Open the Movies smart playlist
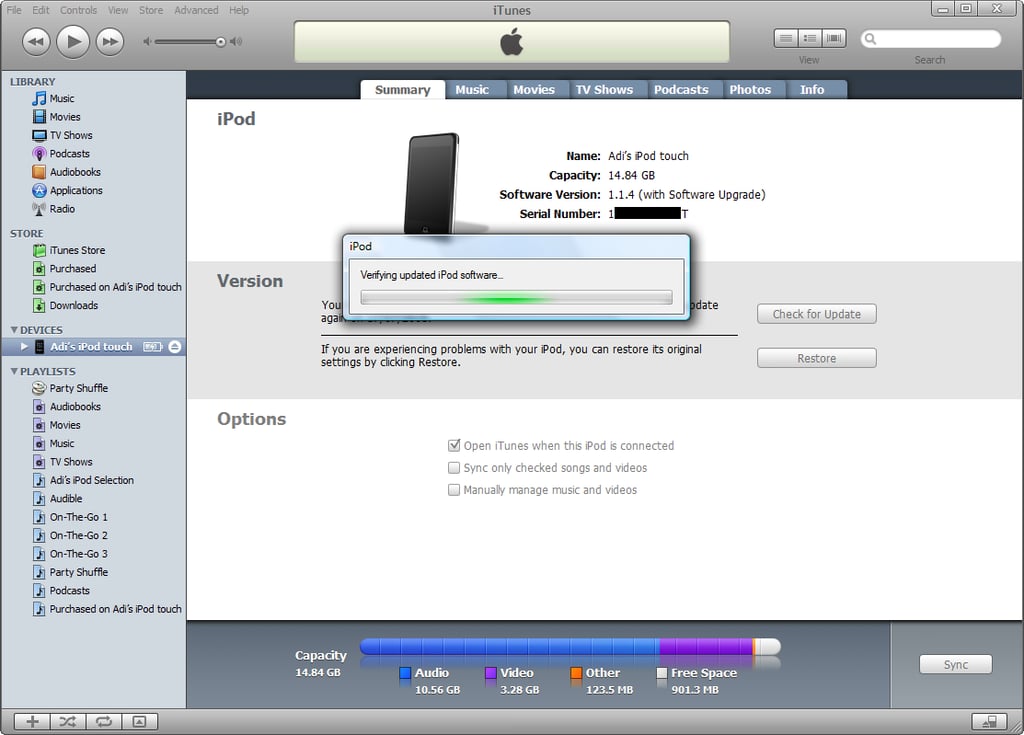Screen dimensions: 1024x735 (56, 425)
